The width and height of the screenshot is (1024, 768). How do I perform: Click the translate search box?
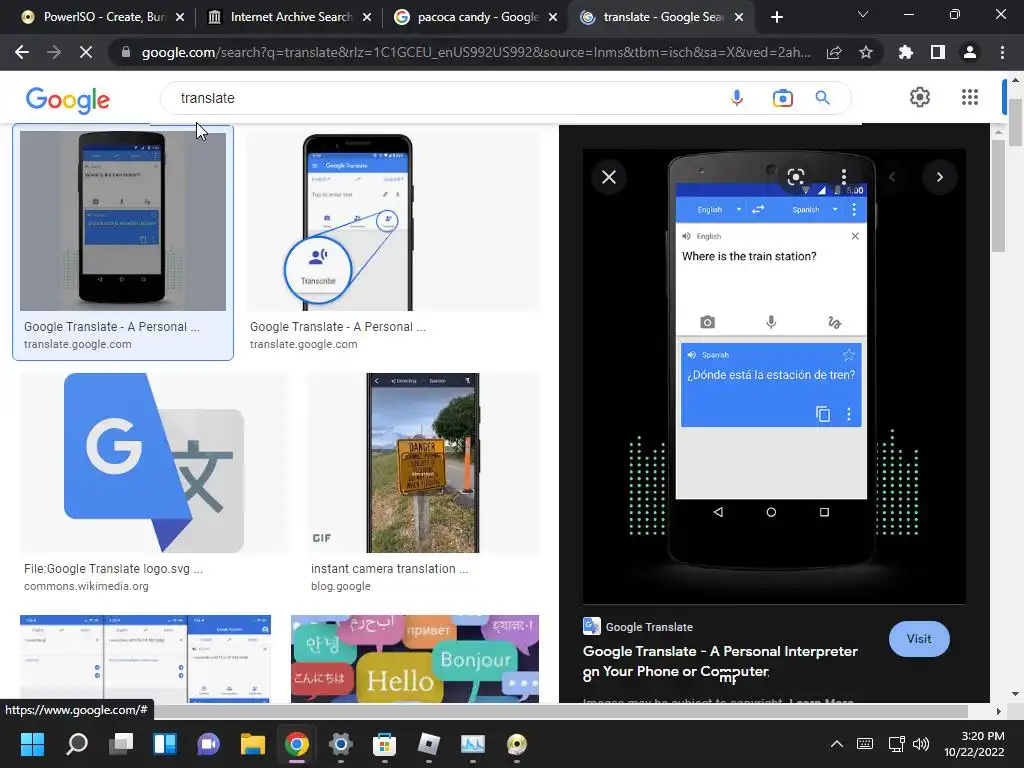[x=444, y=98]
